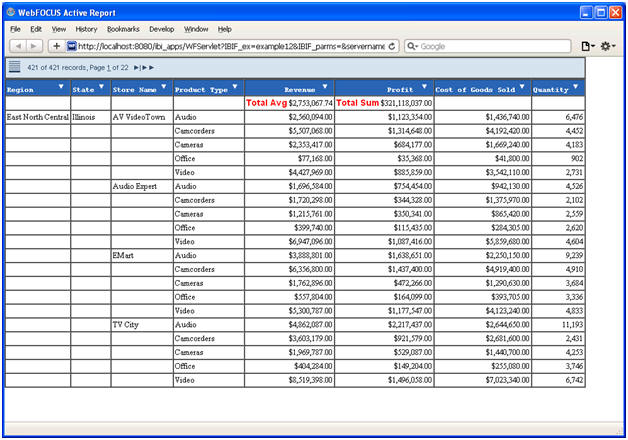Click revenue value $2,560,094.00

pos(310,117)
